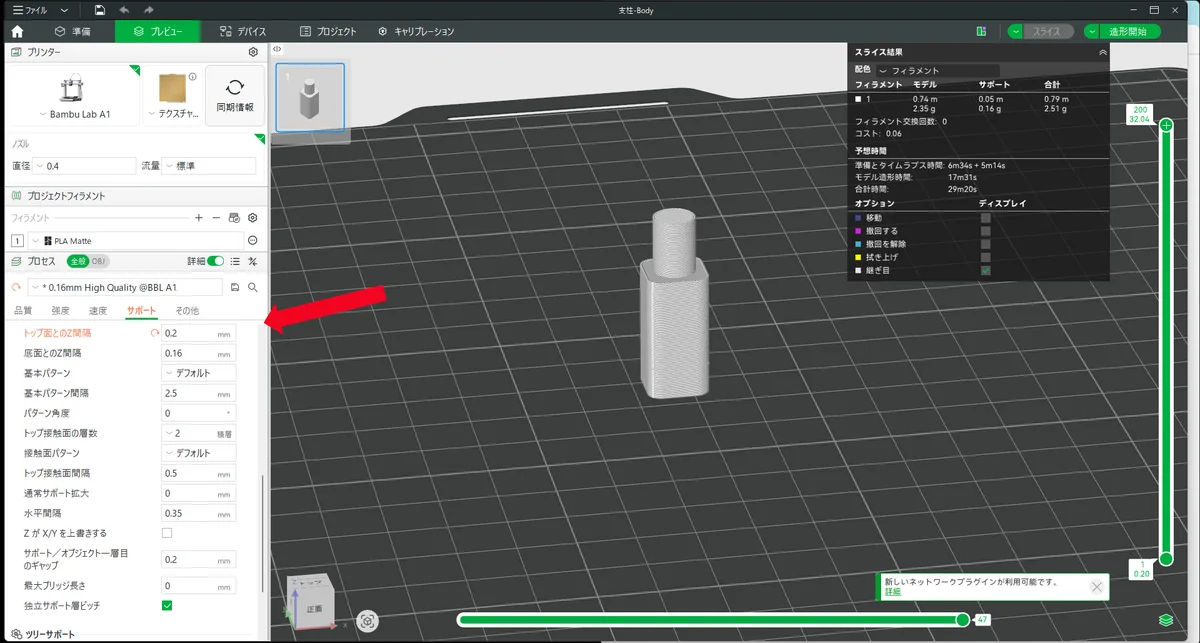
Task: Click the camera view settings icon near cube
Action: tap(368, 621)
